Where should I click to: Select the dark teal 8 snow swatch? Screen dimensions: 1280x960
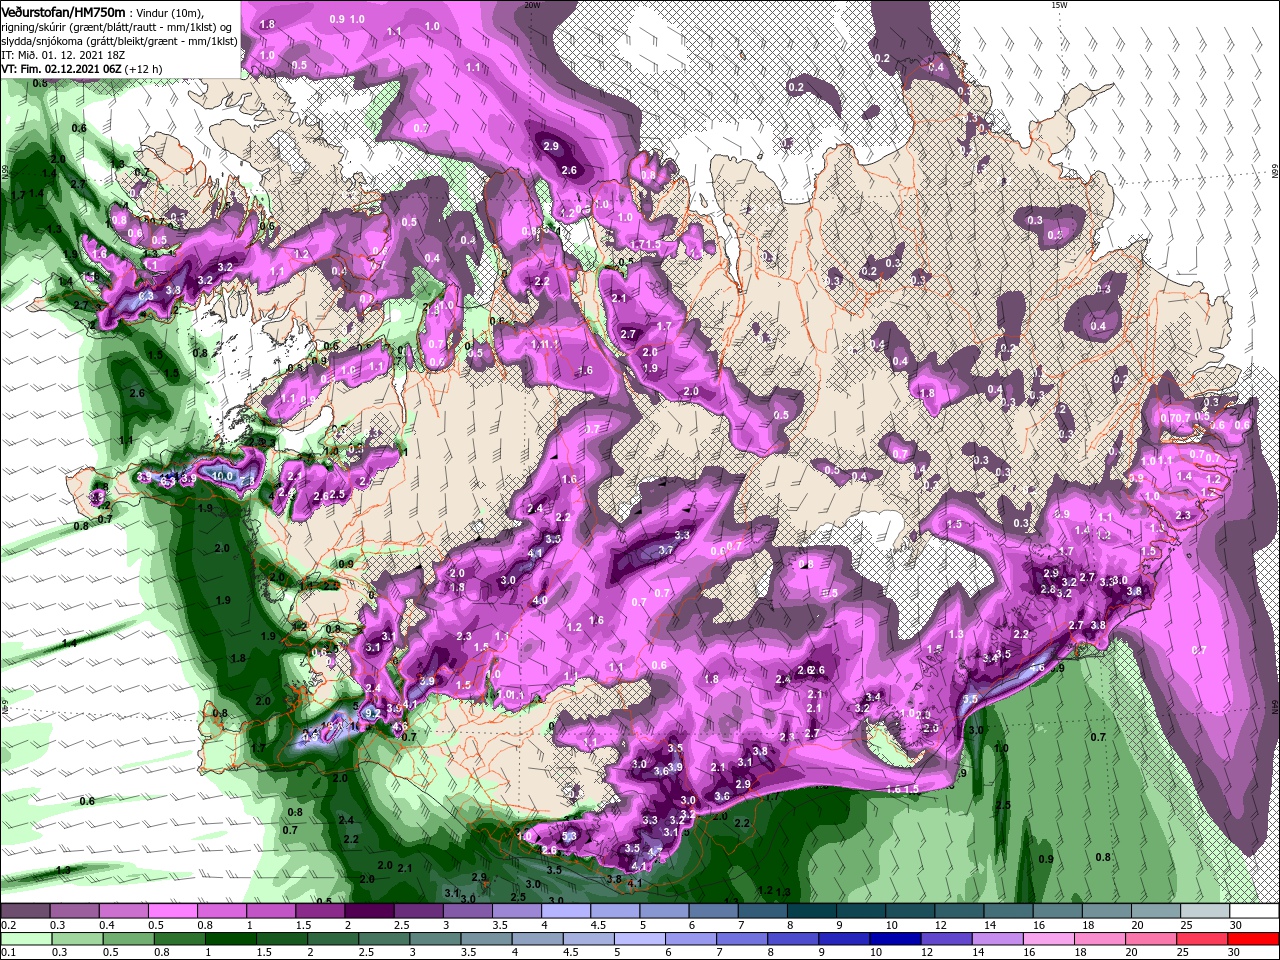coord(811,911)
